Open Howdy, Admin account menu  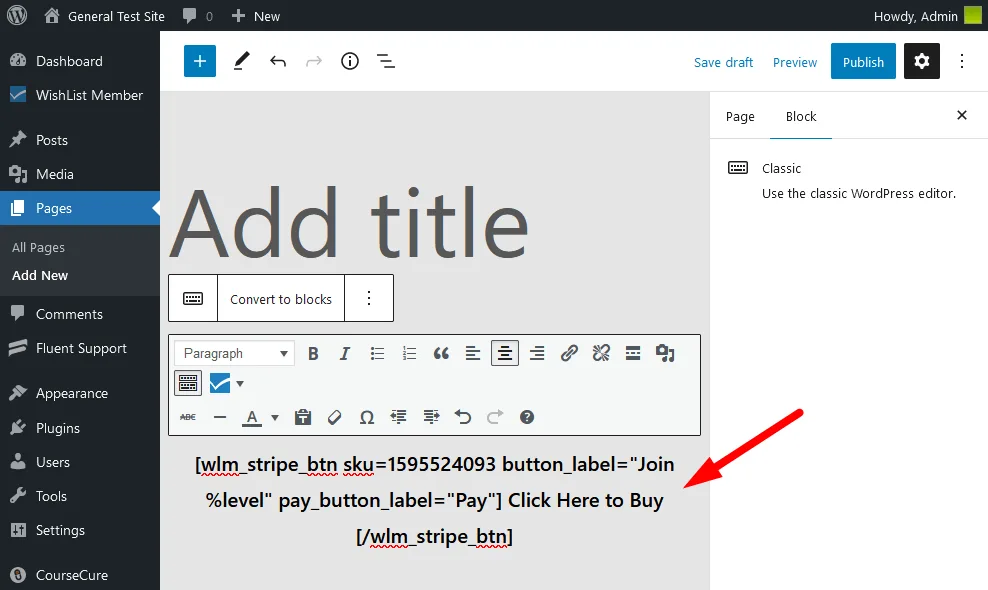tap(927, 16)
